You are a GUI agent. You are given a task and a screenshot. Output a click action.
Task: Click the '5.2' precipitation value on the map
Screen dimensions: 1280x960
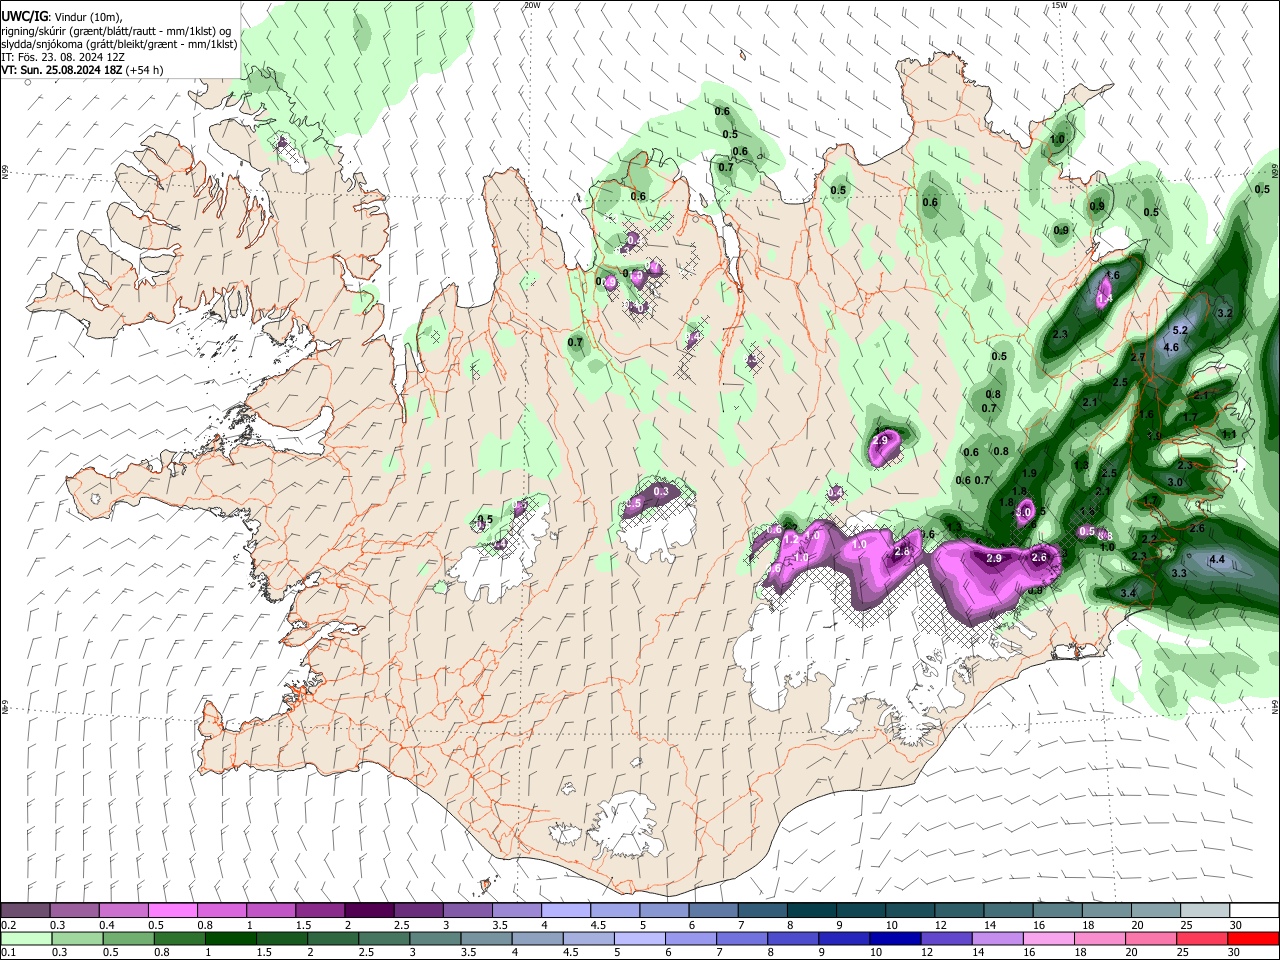coord(1179,330)
